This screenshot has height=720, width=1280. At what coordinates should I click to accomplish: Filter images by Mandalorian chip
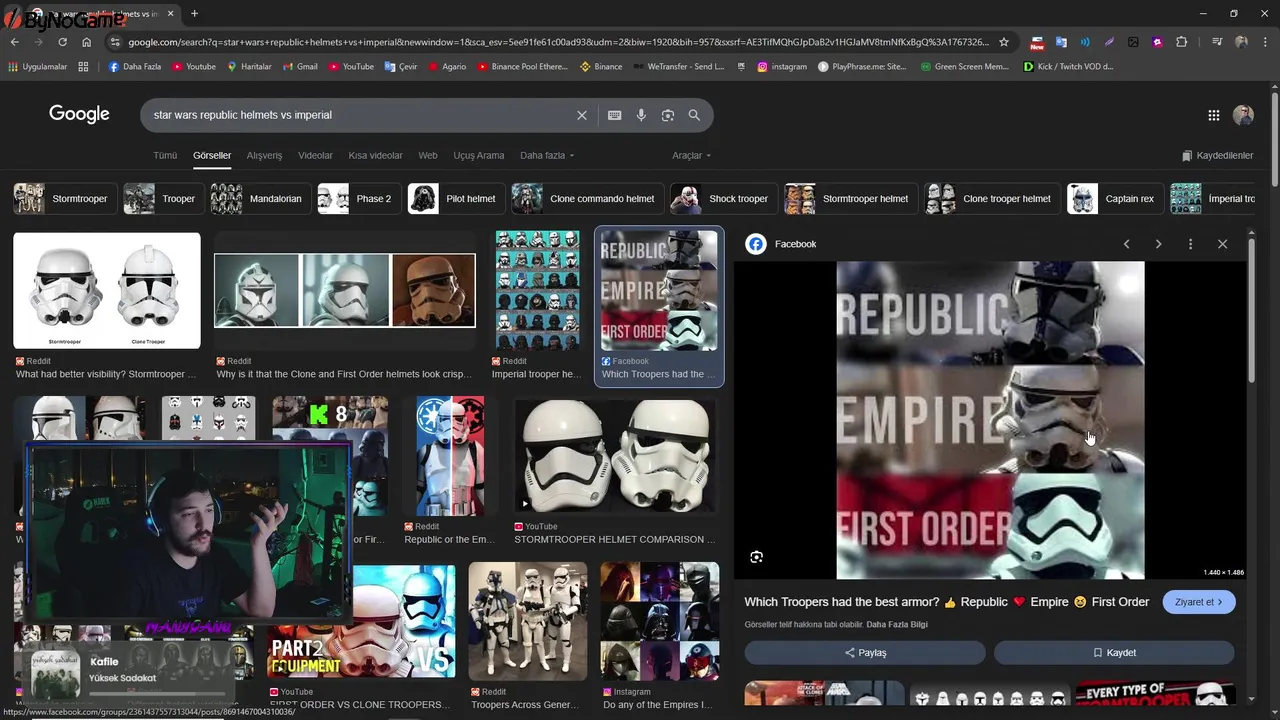pyautogui.click(x=260, y=199)
